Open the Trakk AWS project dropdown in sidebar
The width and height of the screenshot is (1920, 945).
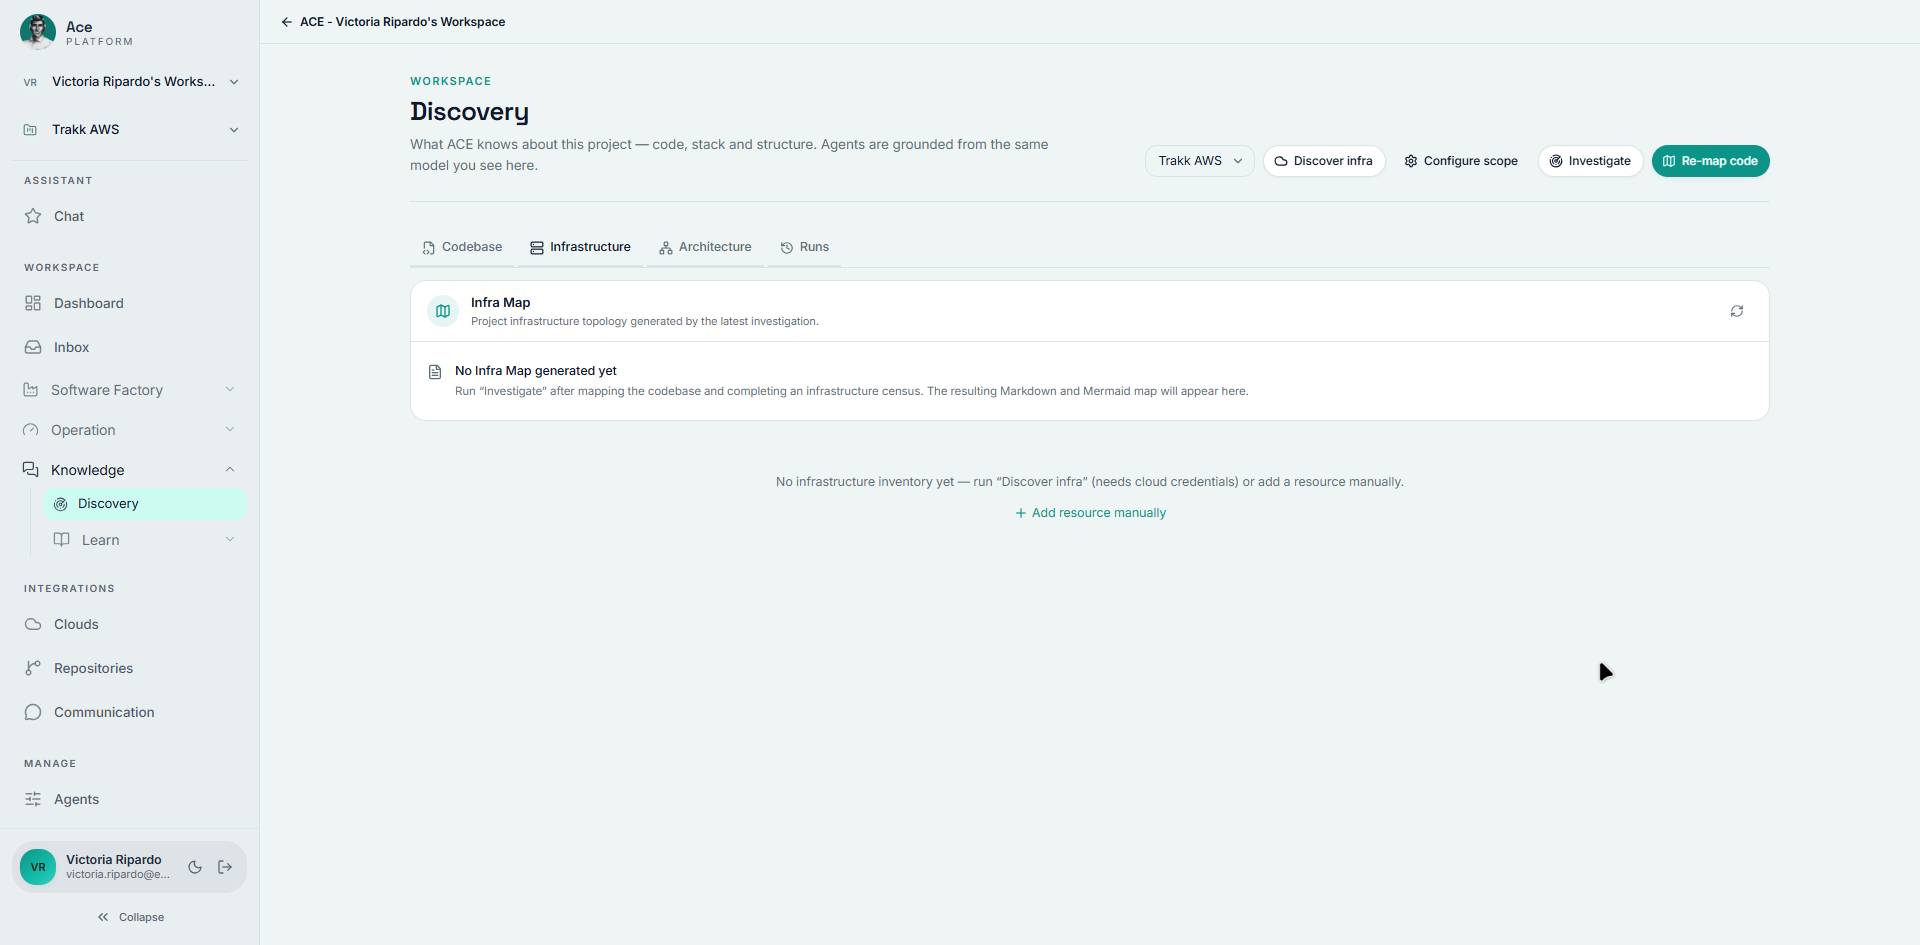(x=130, y=130)
